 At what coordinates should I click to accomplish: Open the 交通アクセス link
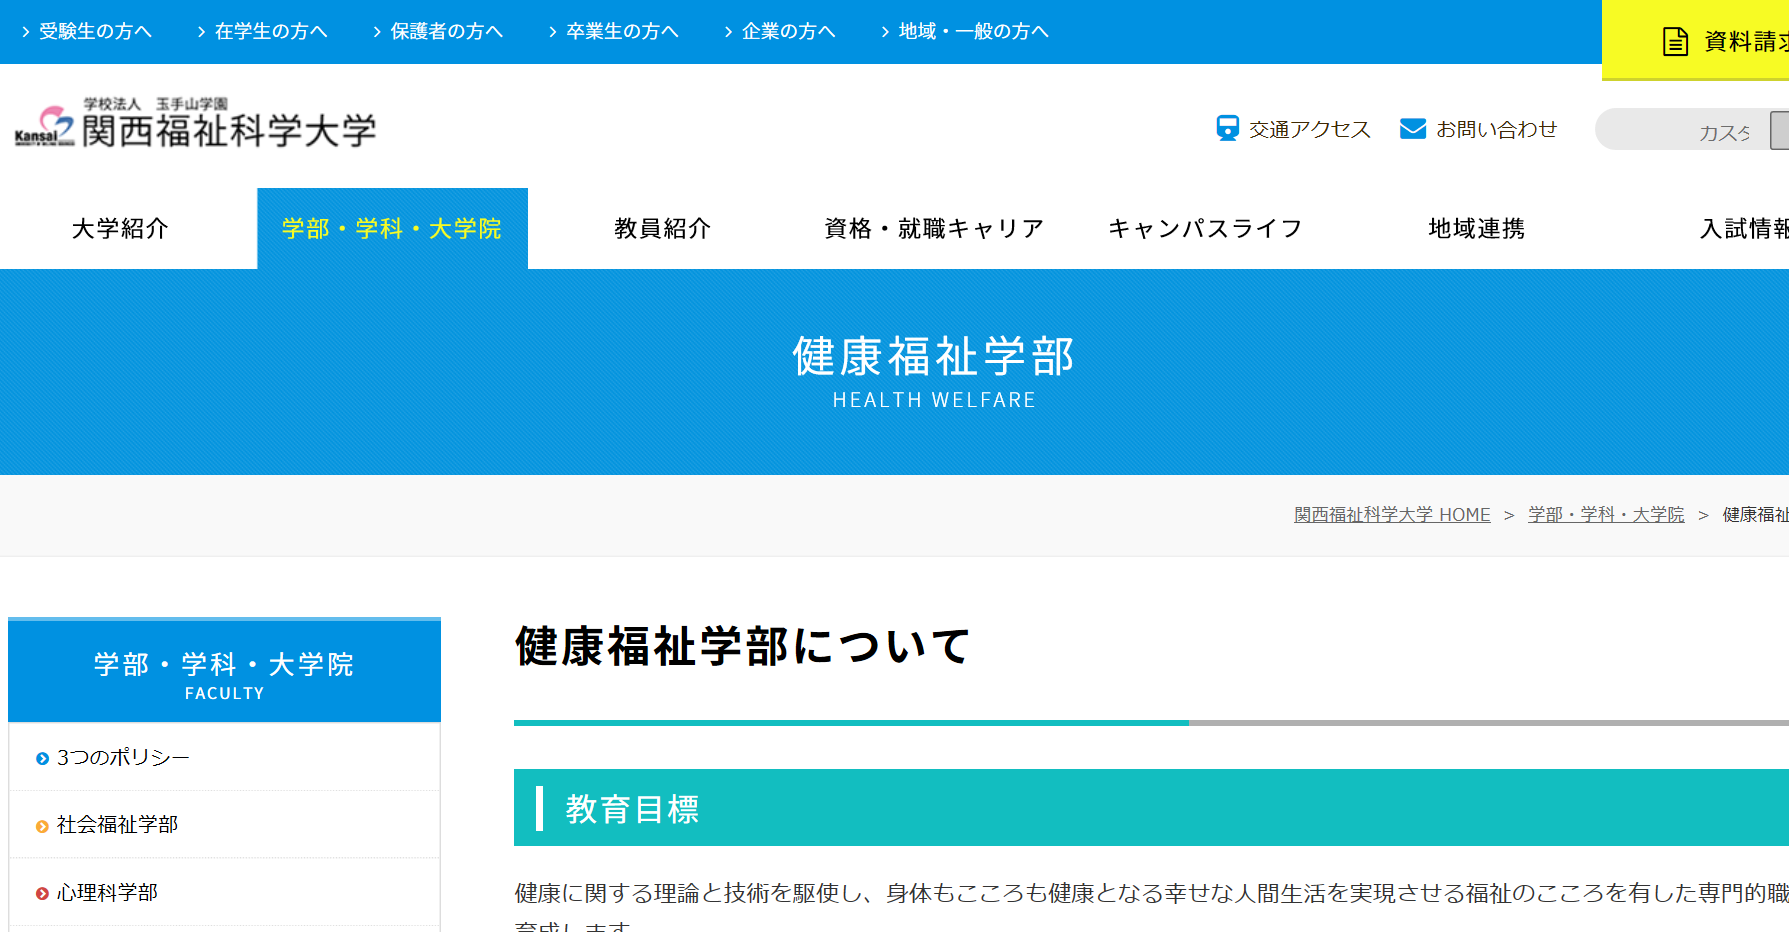coord(1310,129)
